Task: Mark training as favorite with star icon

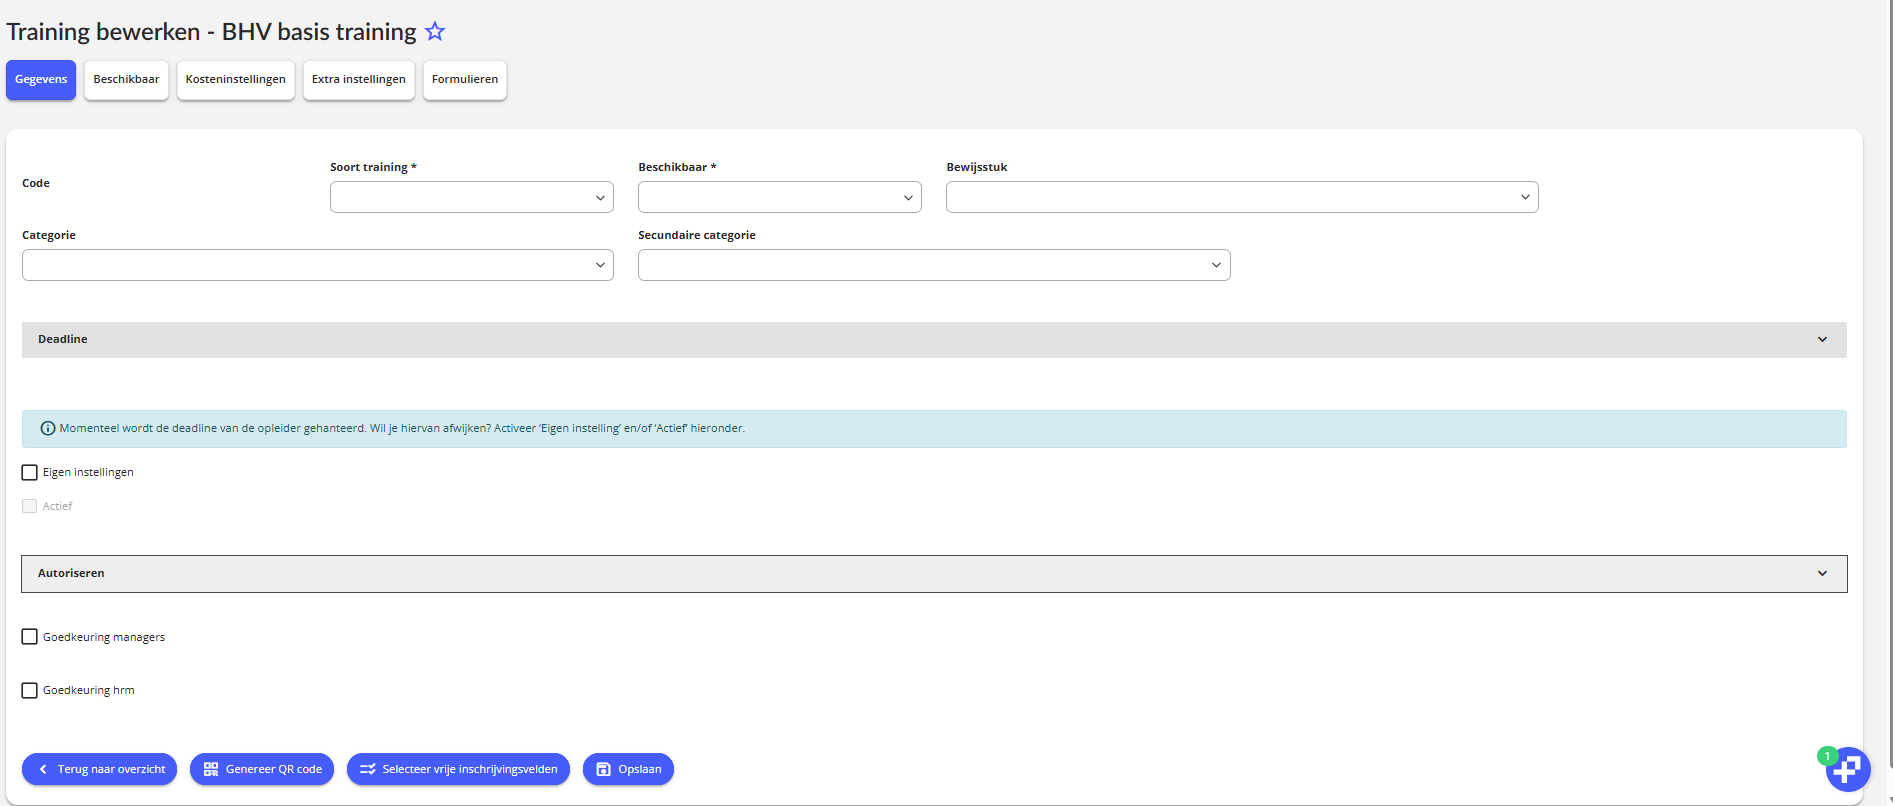Action: point(435,31)
